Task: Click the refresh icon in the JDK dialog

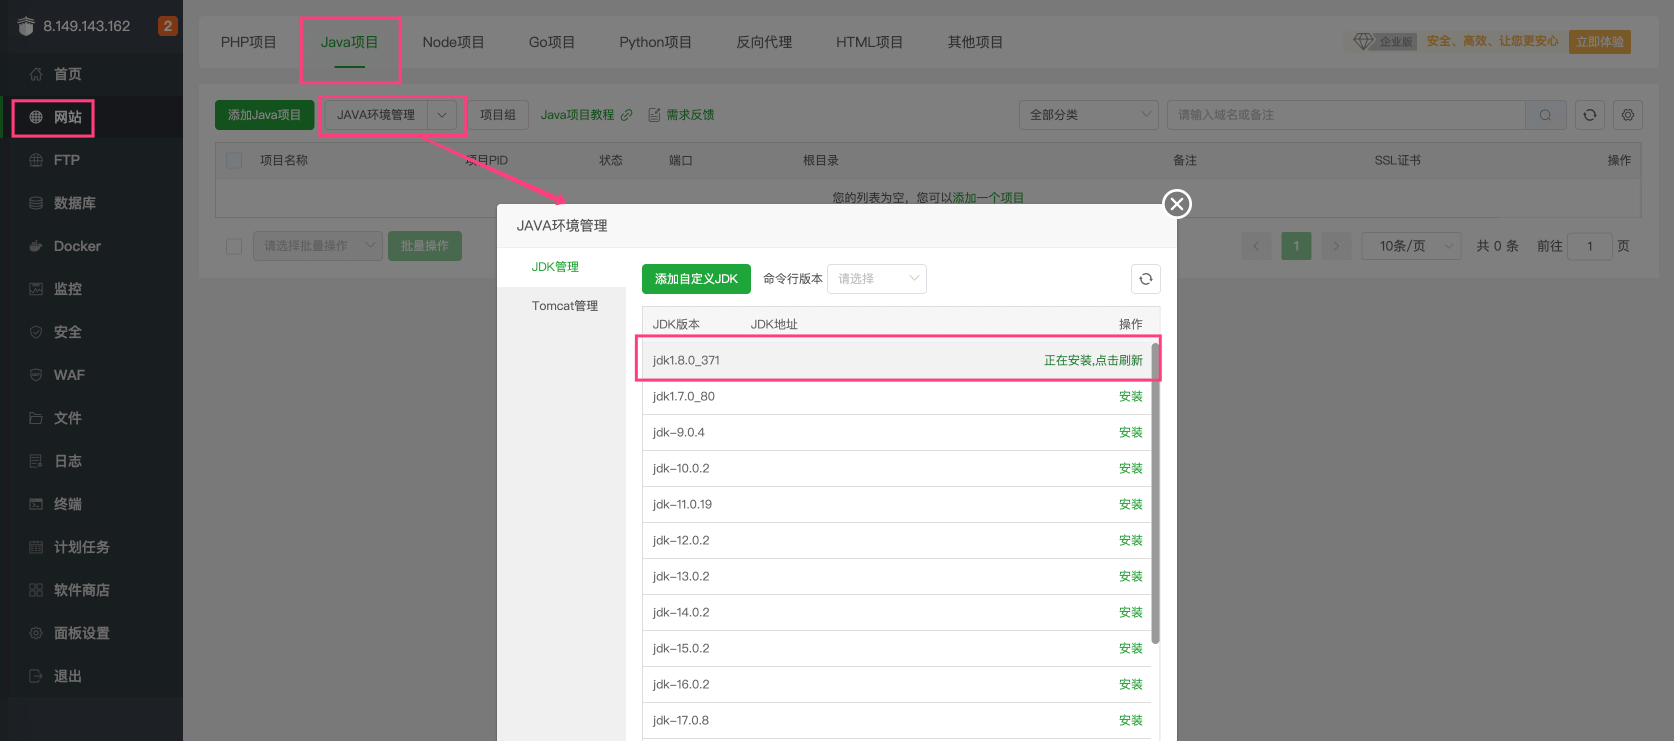Action: point(1145,279)
